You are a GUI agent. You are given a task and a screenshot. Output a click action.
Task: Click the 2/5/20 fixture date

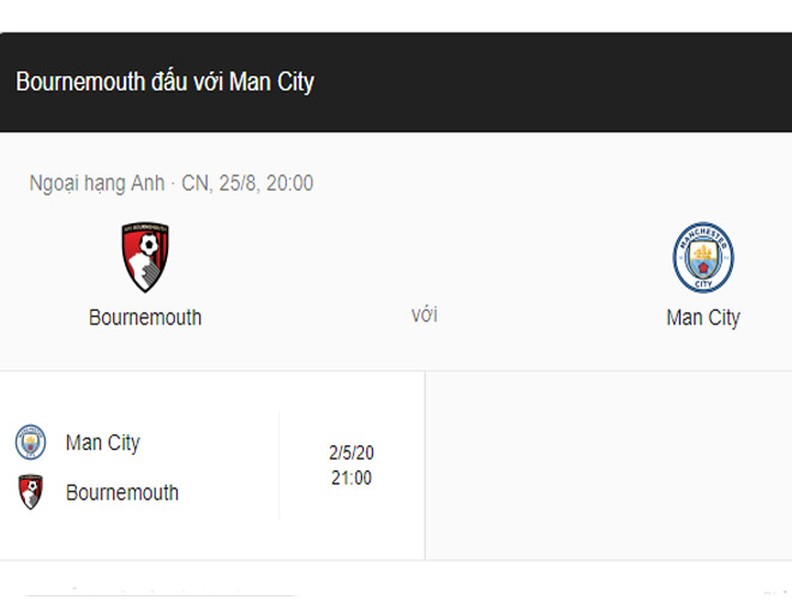click(x=352, y=453)
